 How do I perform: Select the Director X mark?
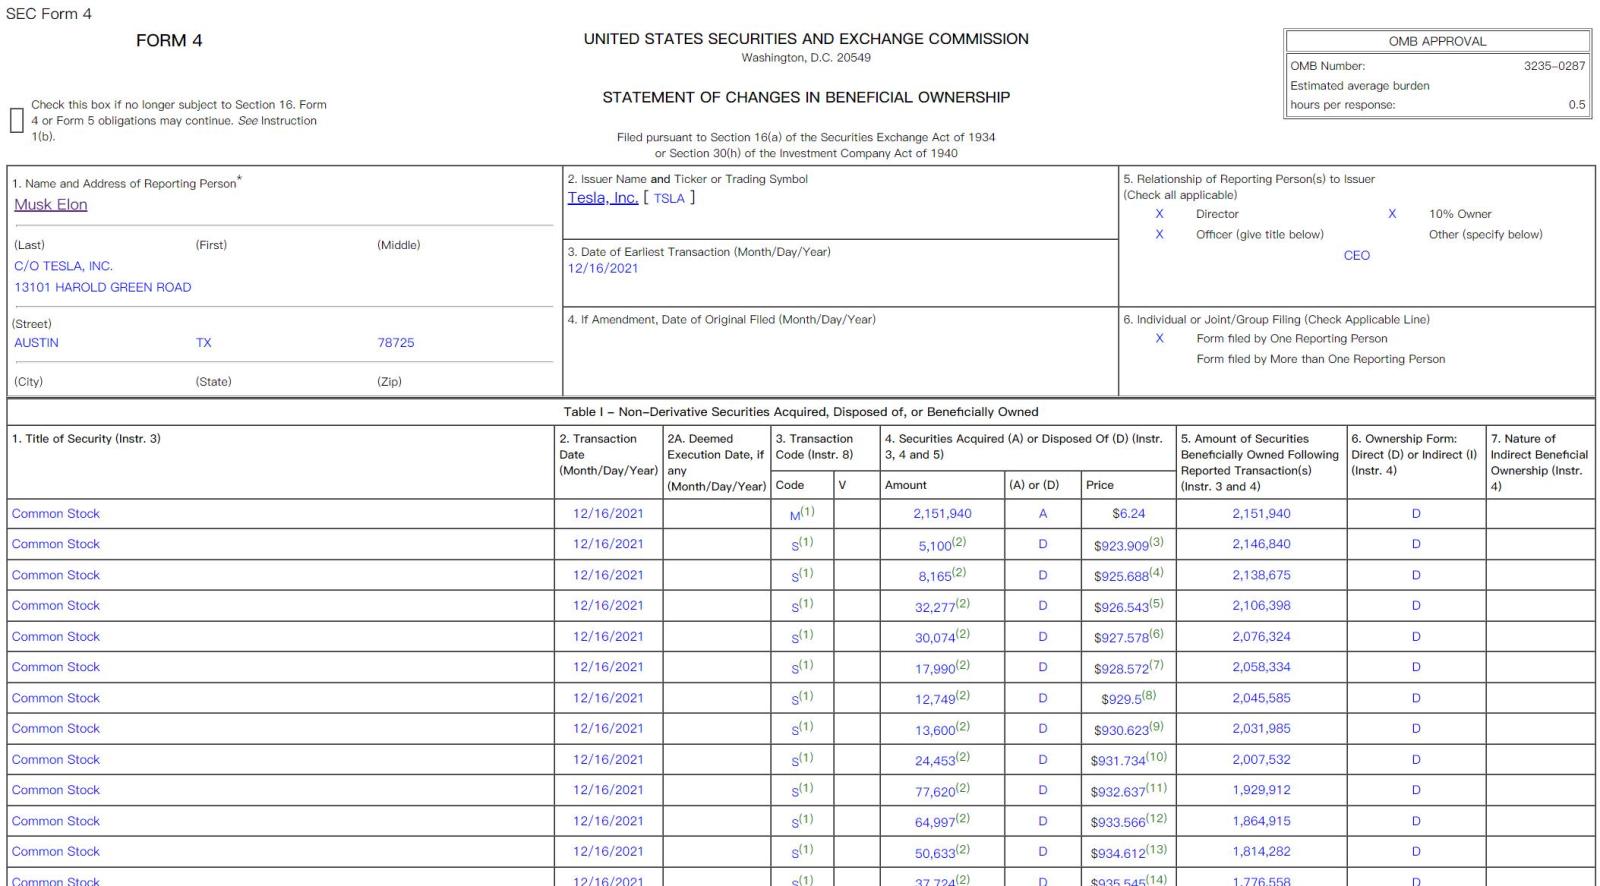1159,214
